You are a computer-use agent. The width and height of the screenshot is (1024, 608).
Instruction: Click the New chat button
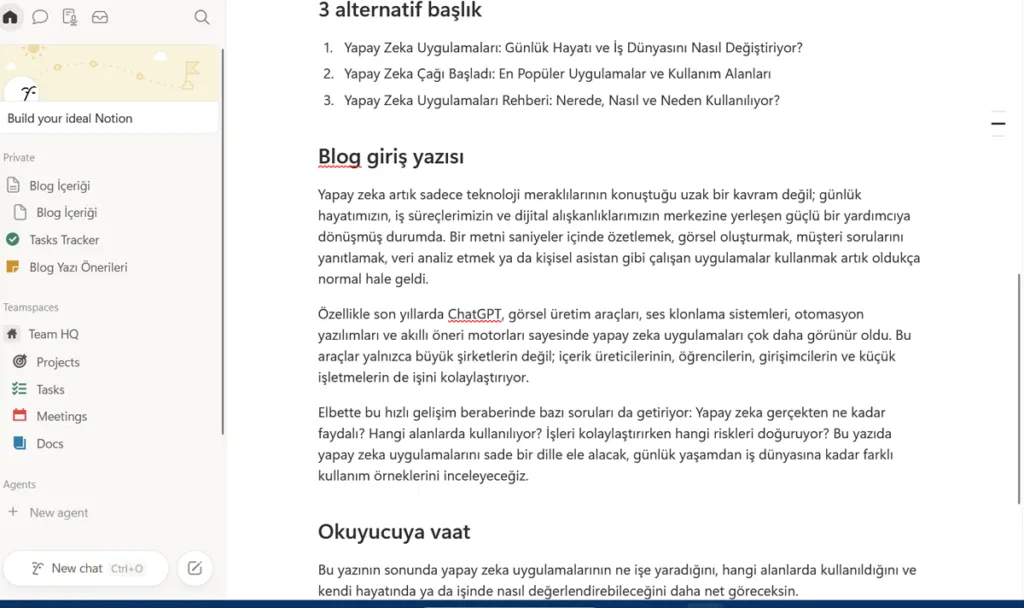coord(86,568)
